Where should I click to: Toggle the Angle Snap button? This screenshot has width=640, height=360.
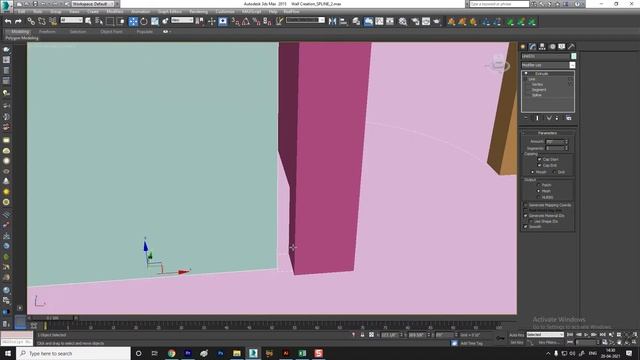246,21
